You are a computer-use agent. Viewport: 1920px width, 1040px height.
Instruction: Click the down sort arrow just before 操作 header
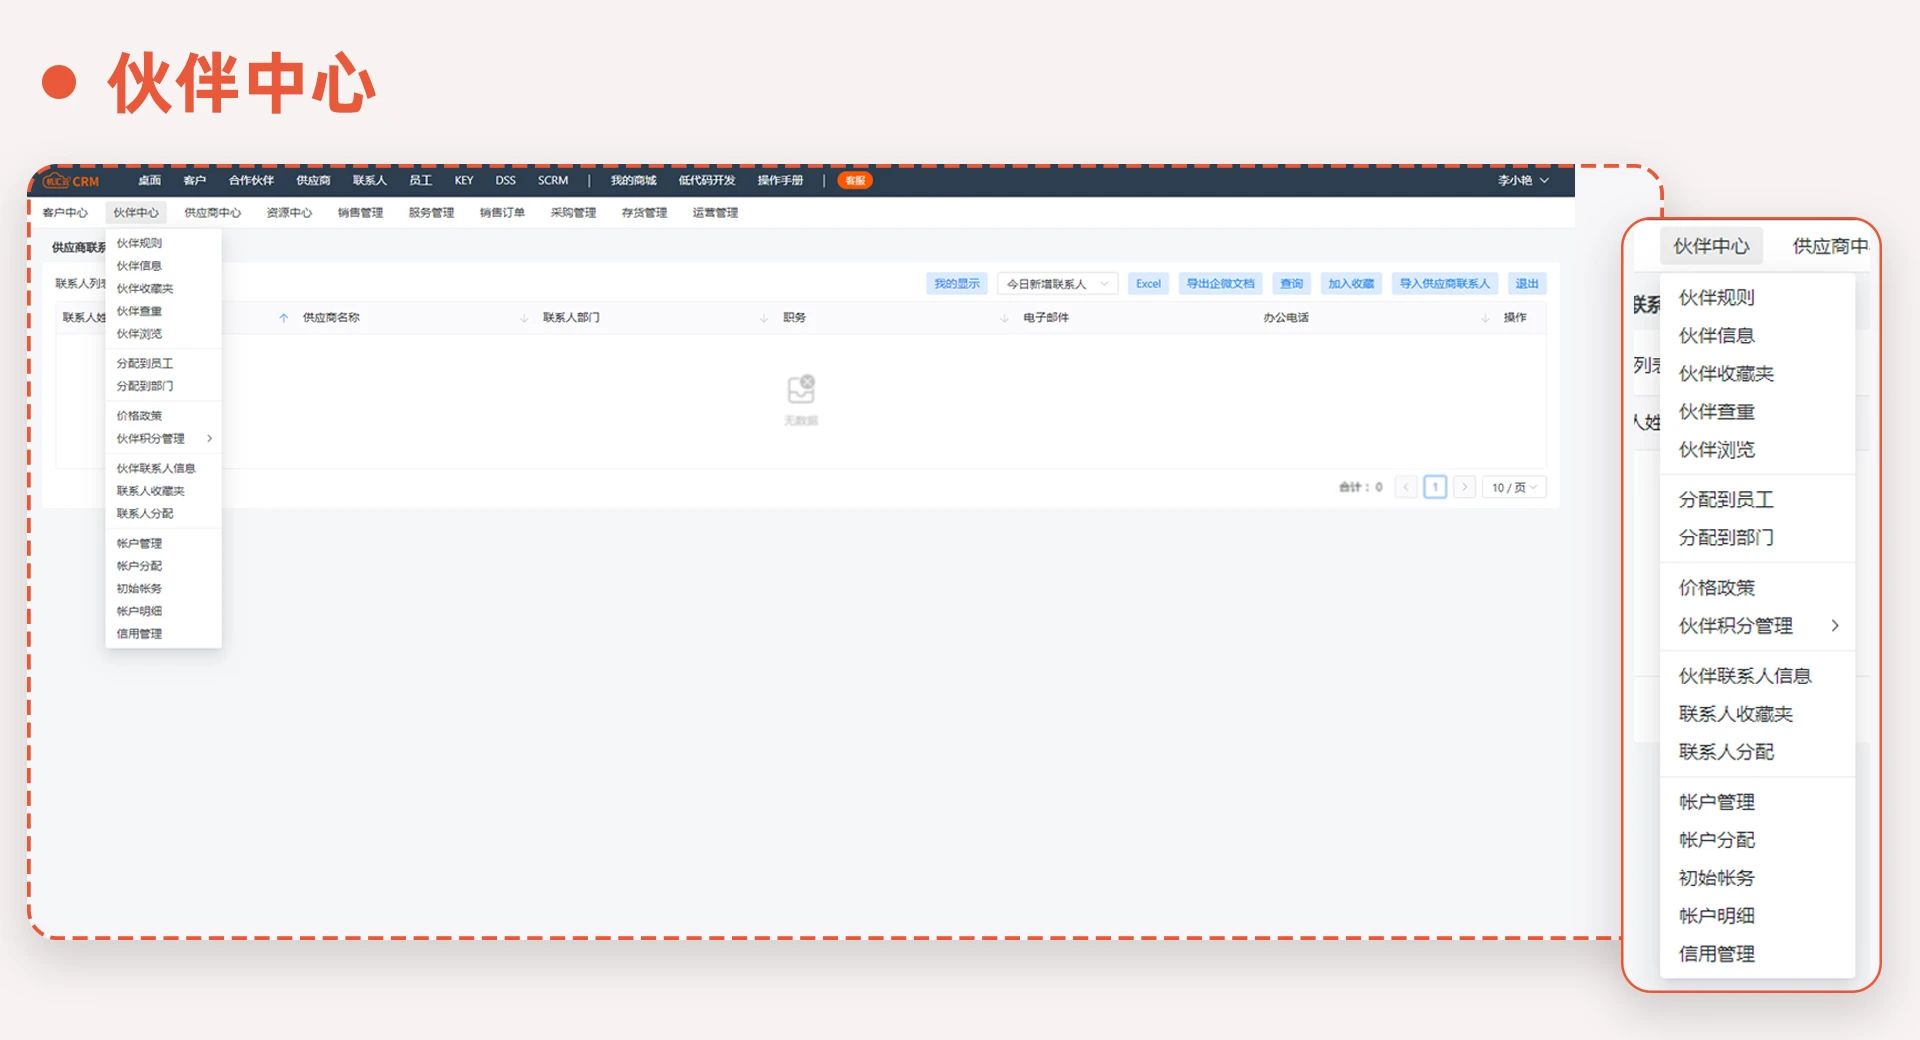(1485, 318)
